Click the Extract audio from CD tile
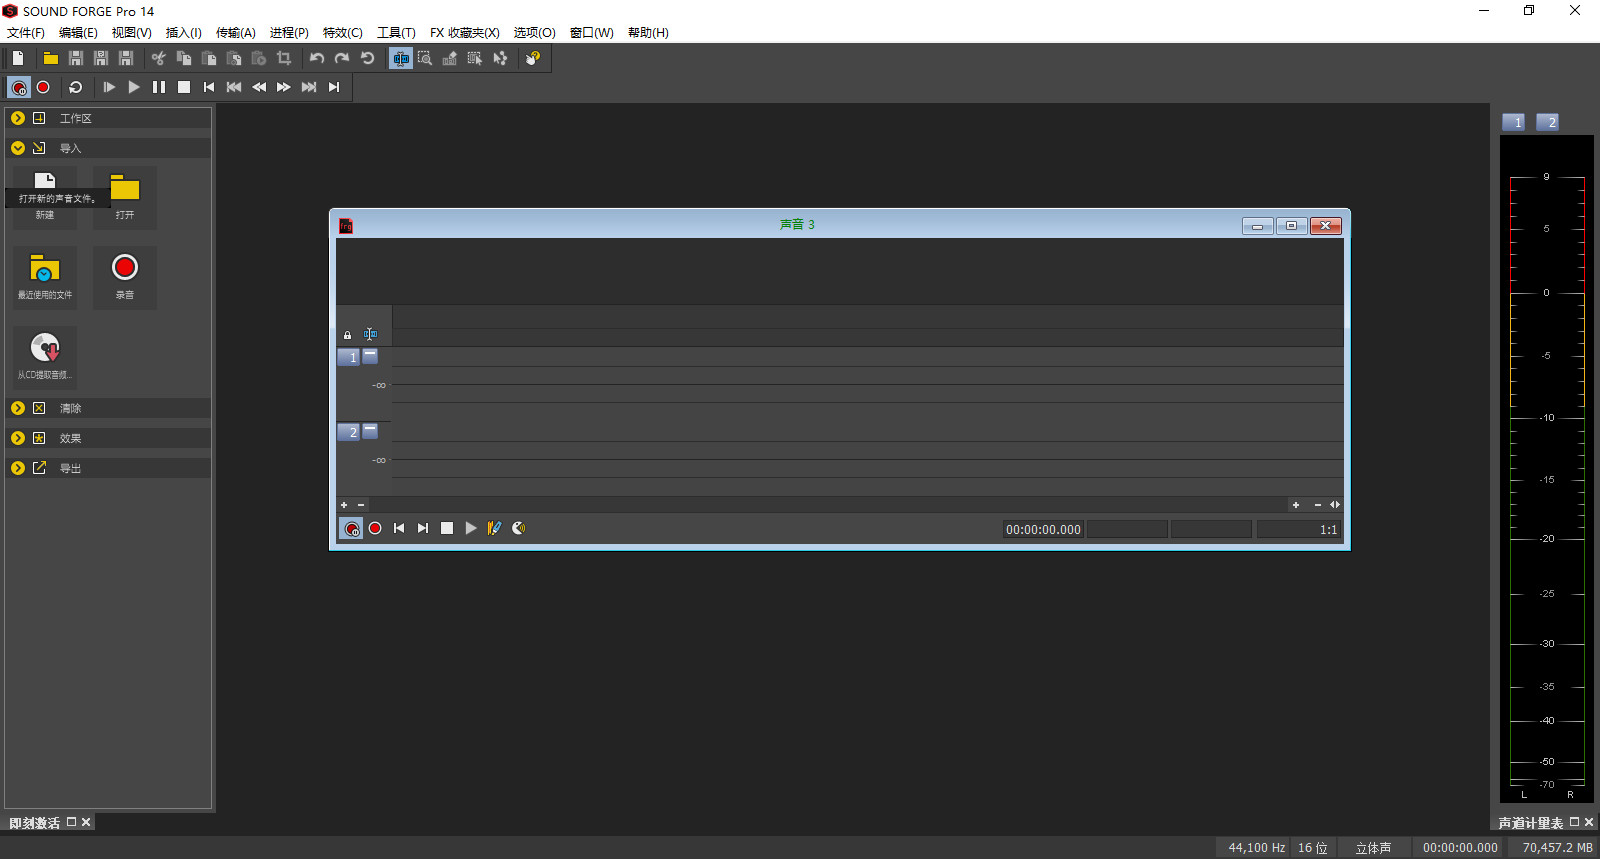The height and width of the screenshot is (859, 1600). (45, 357)
